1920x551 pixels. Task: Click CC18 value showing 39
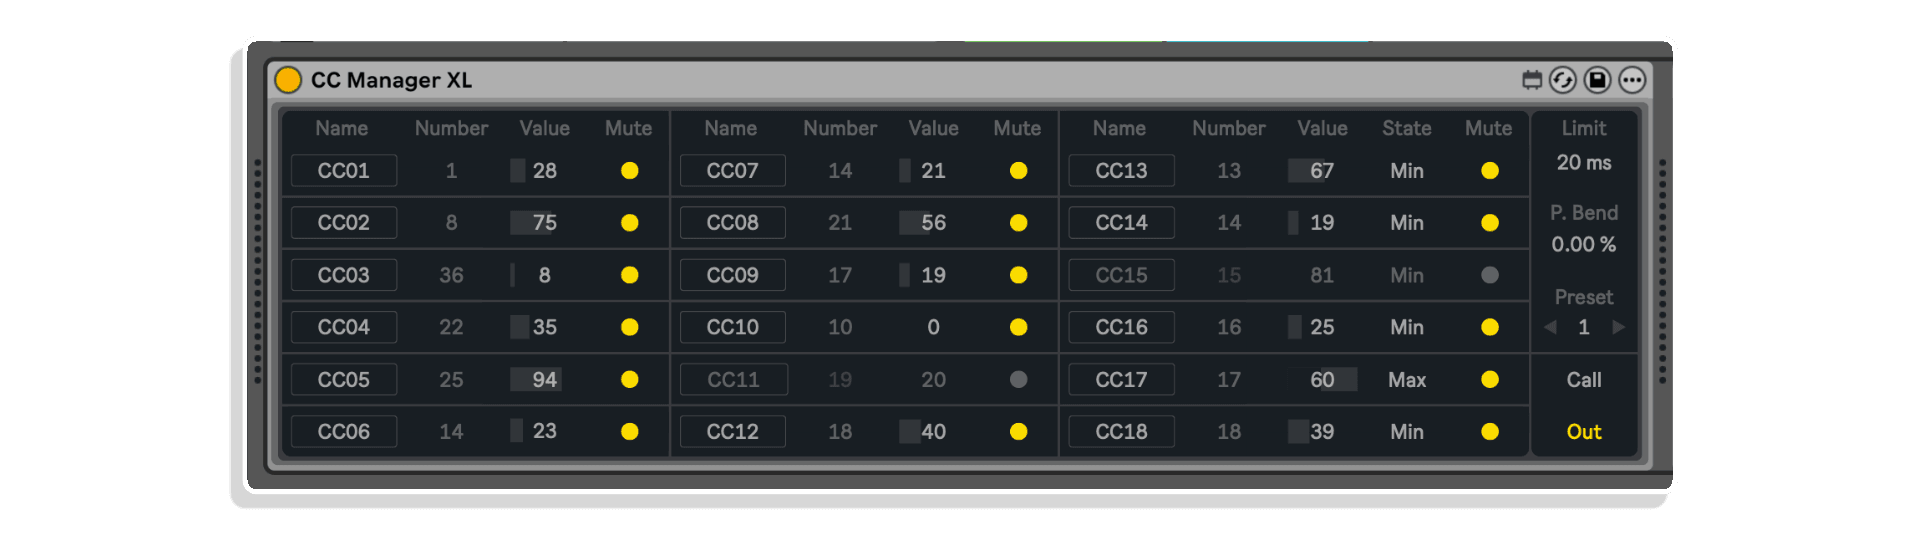[x=1322, y=432]
